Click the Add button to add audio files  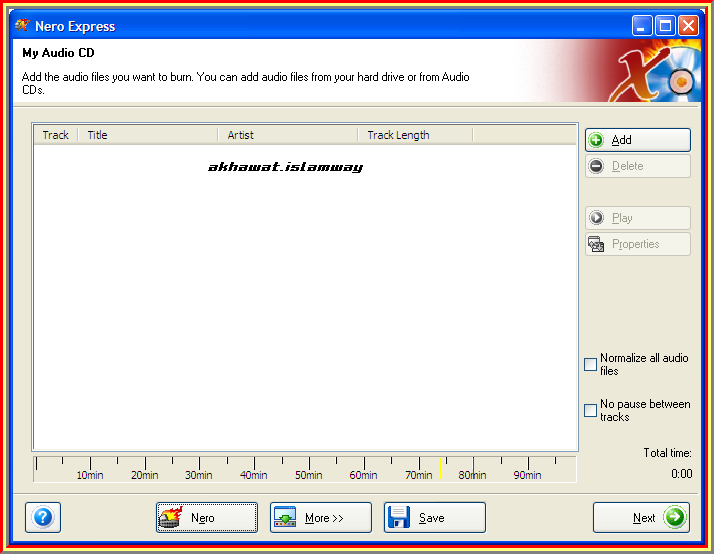tap(638, 140)
